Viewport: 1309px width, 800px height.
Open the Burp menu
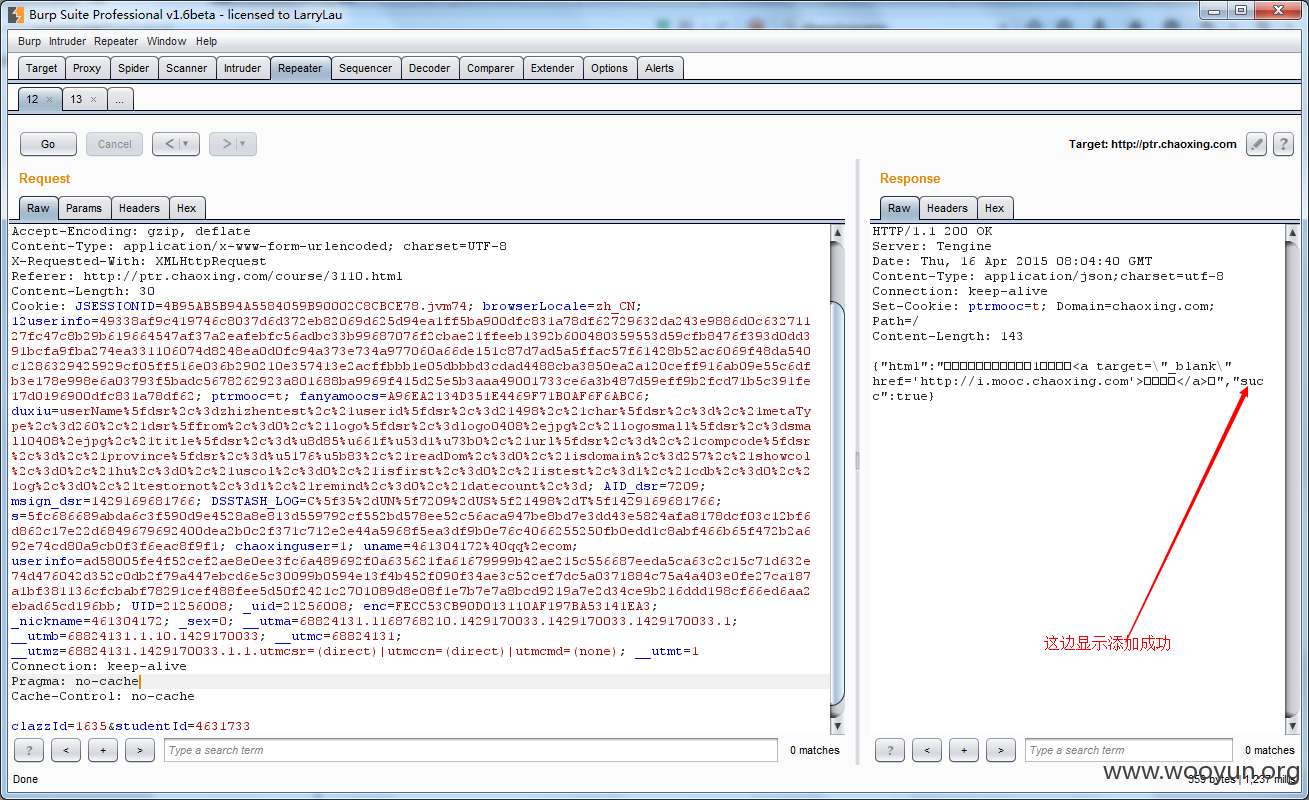click(30, 41)
